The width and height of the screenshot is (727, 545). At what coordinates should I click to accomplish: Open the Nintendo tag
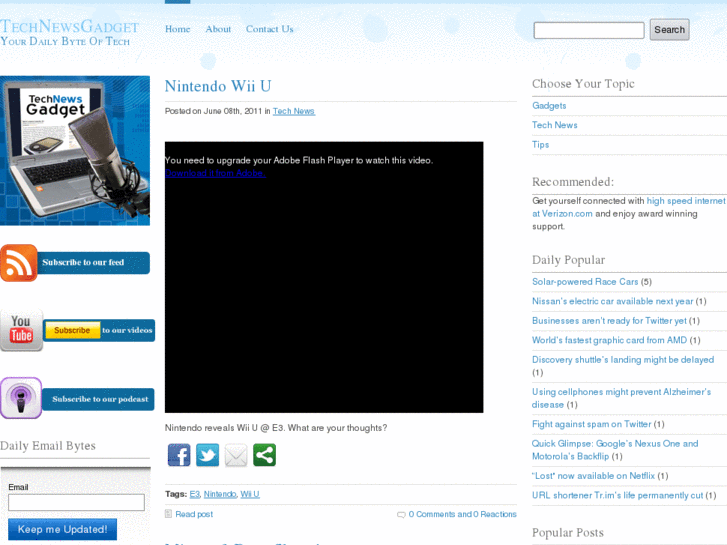[x=220, y=494]
